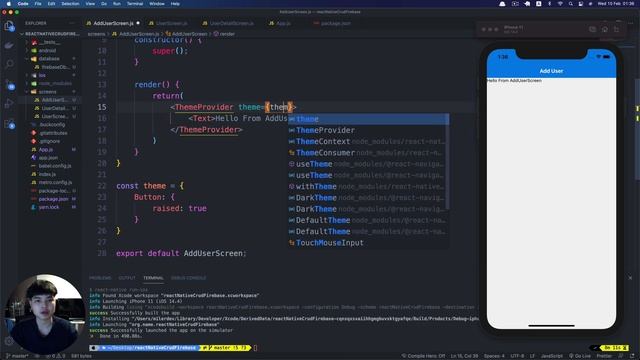Screen dimensions: 640x360
Task: Expand the ios folder
Action: tap(50, 76)
